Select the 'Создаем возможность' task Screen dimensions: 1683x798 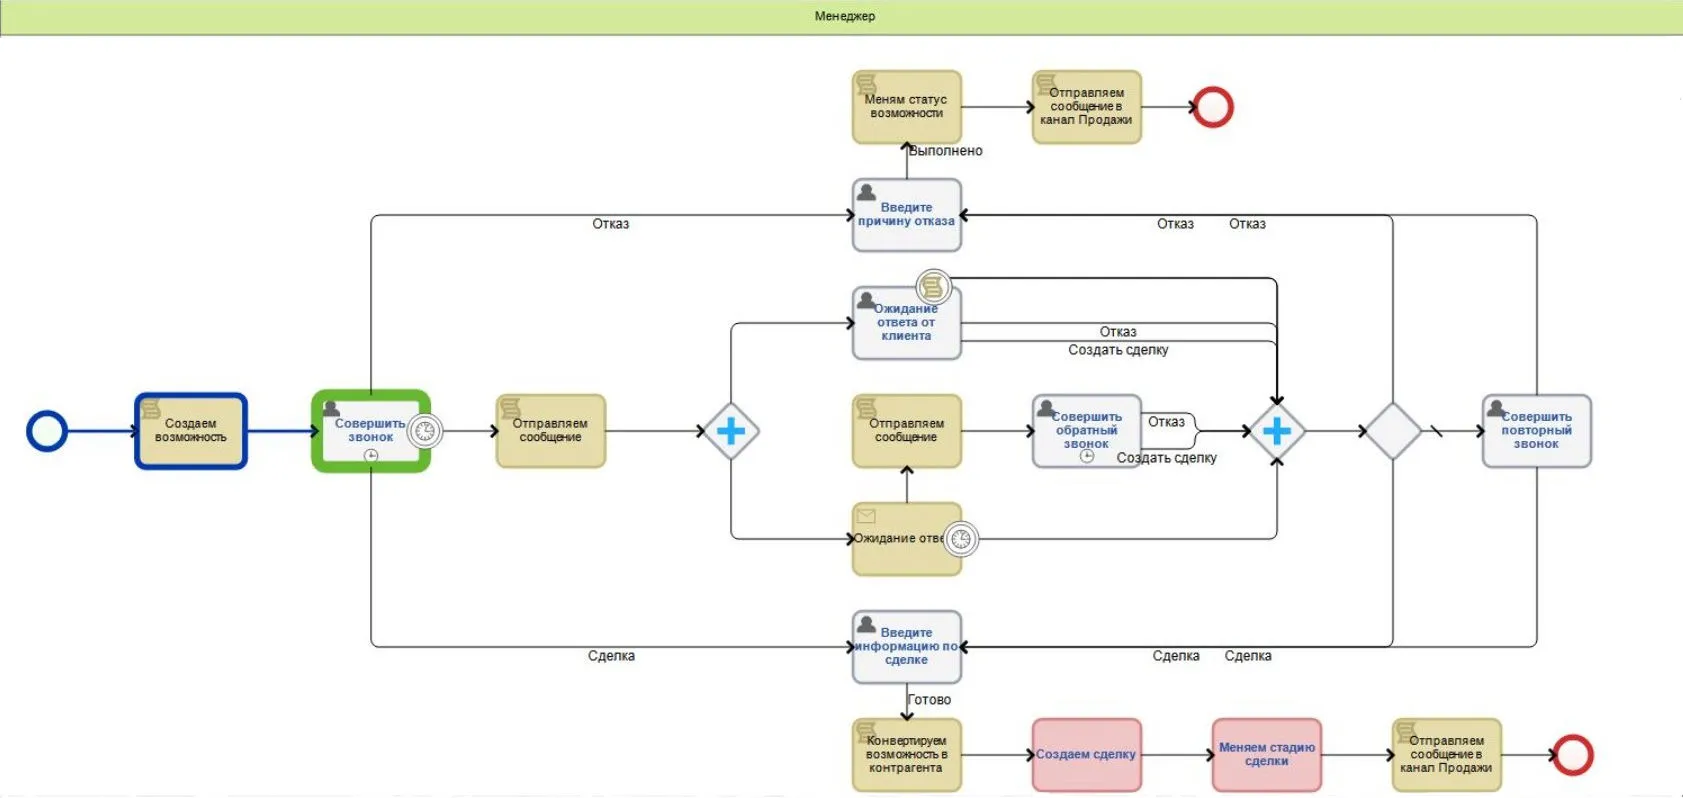(191, 431)
